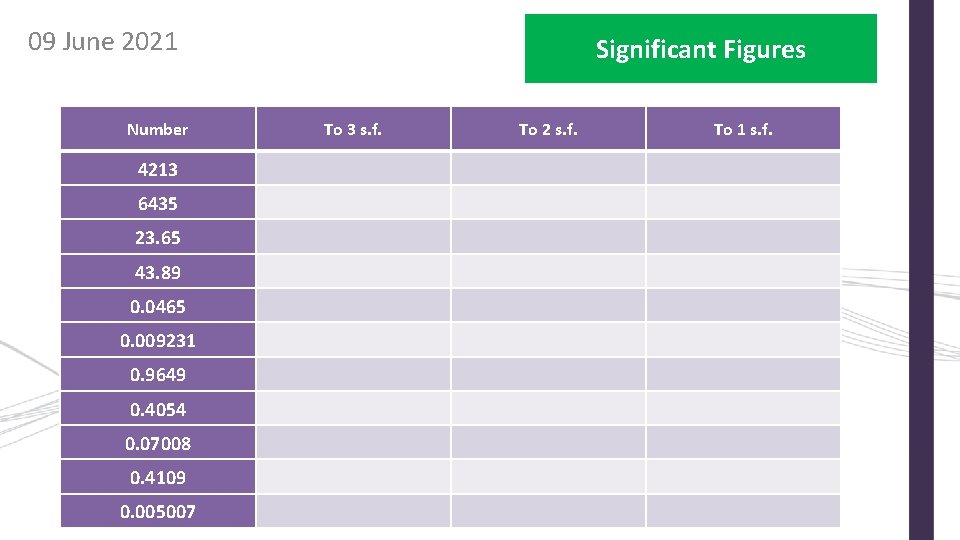Select the 09 June 2021 date text

click(103, 42)
